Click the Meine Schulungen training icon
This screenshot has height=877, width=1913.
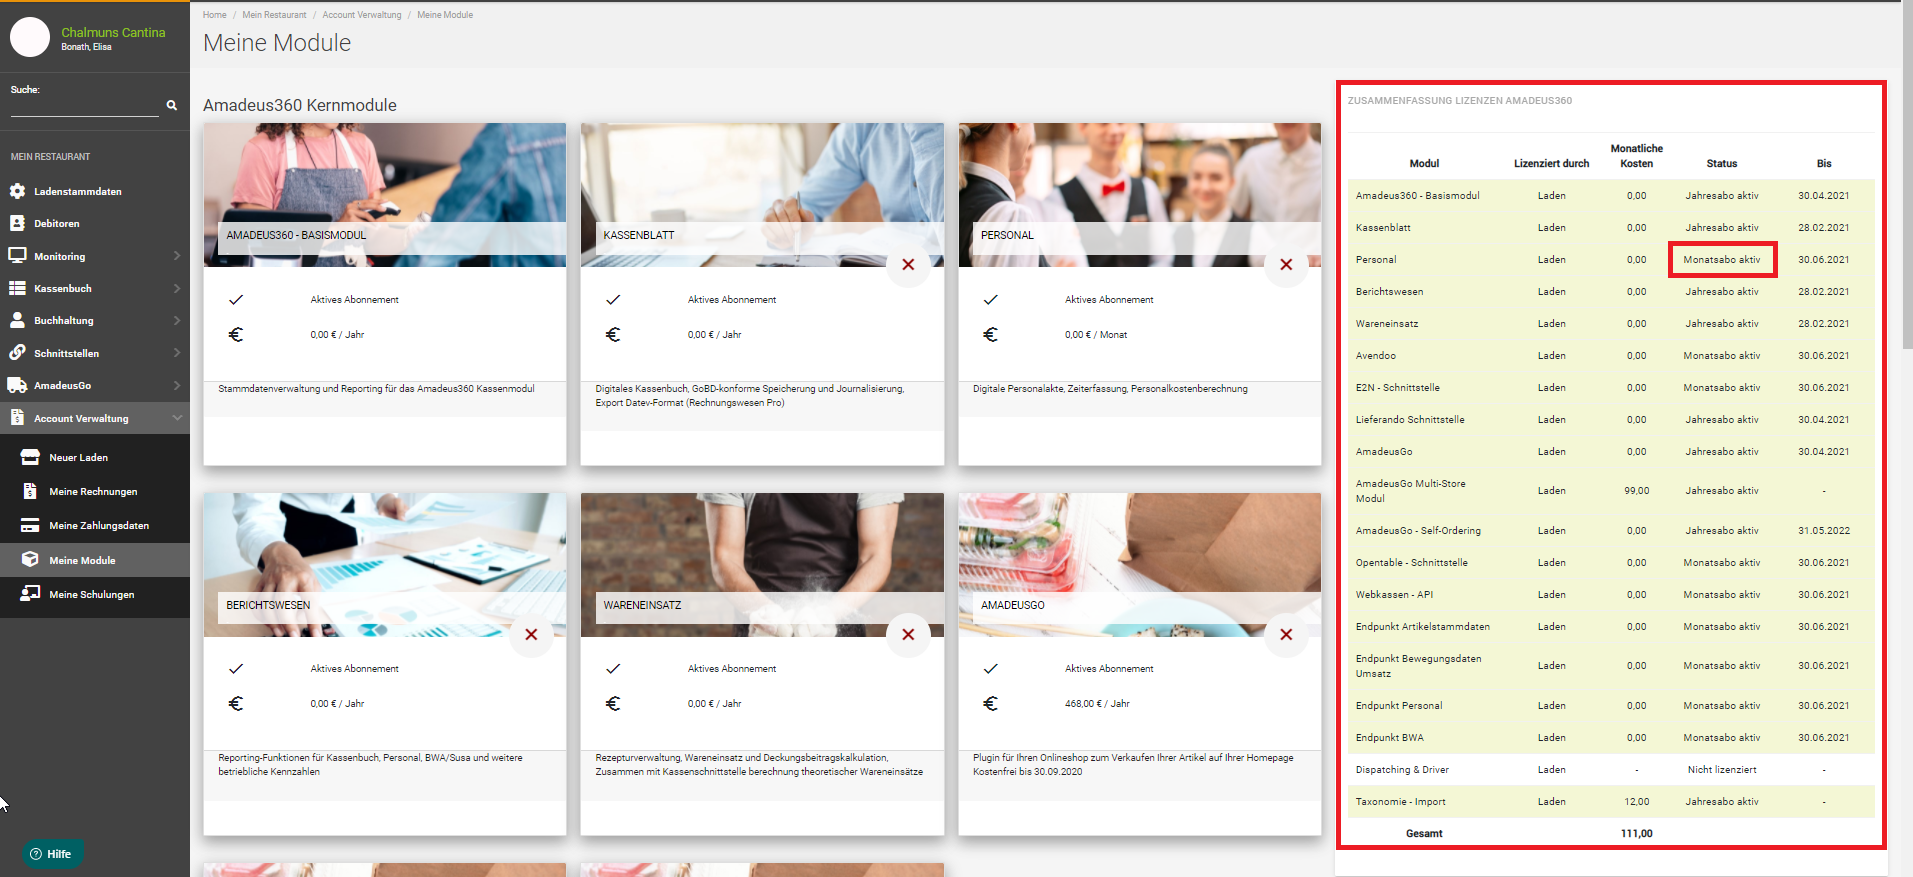click(x=30, y=594)
